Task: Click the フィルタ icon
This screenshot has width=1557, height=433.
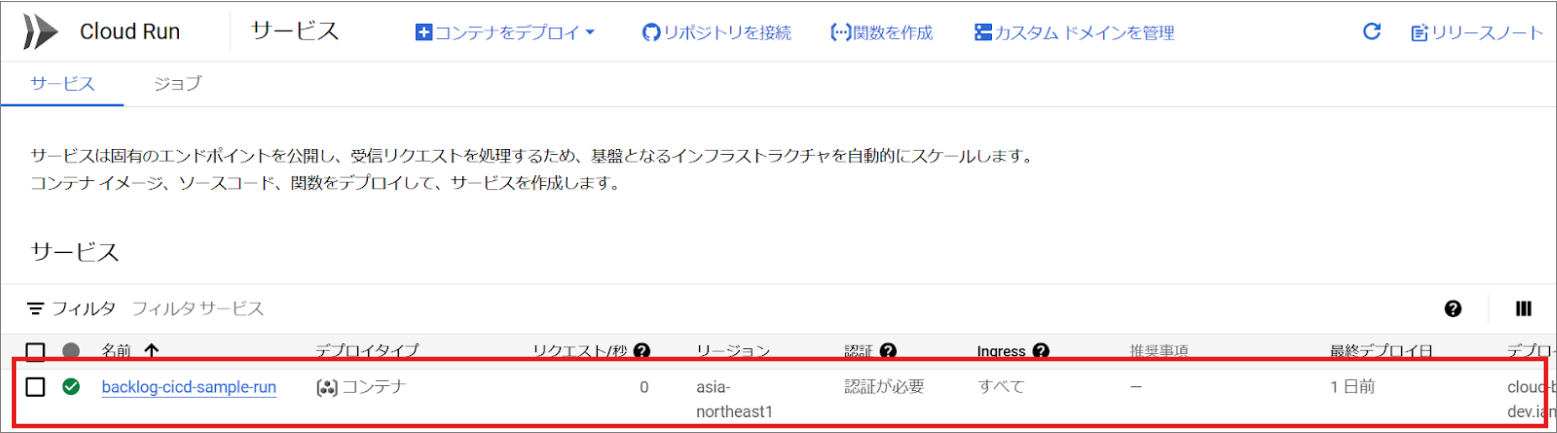Action: coord(36,308)
